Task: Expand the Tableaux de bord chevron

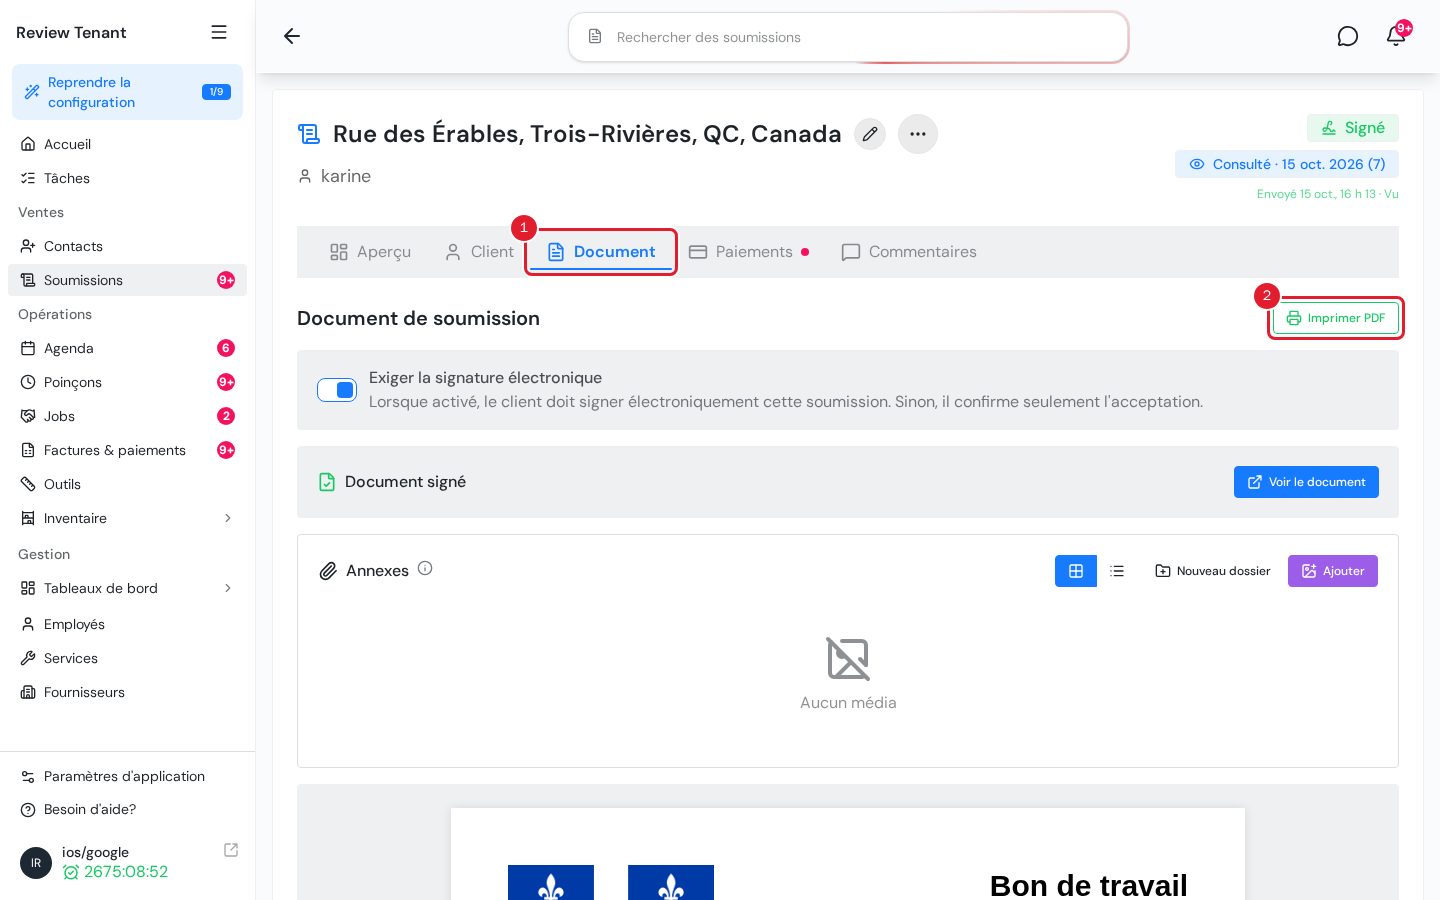Action: [228, 588]
